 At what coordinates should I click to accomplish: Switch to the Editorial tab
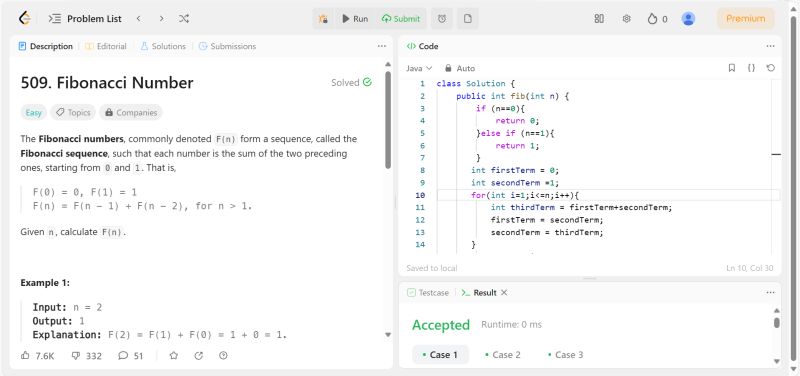[x=106, y=46]
